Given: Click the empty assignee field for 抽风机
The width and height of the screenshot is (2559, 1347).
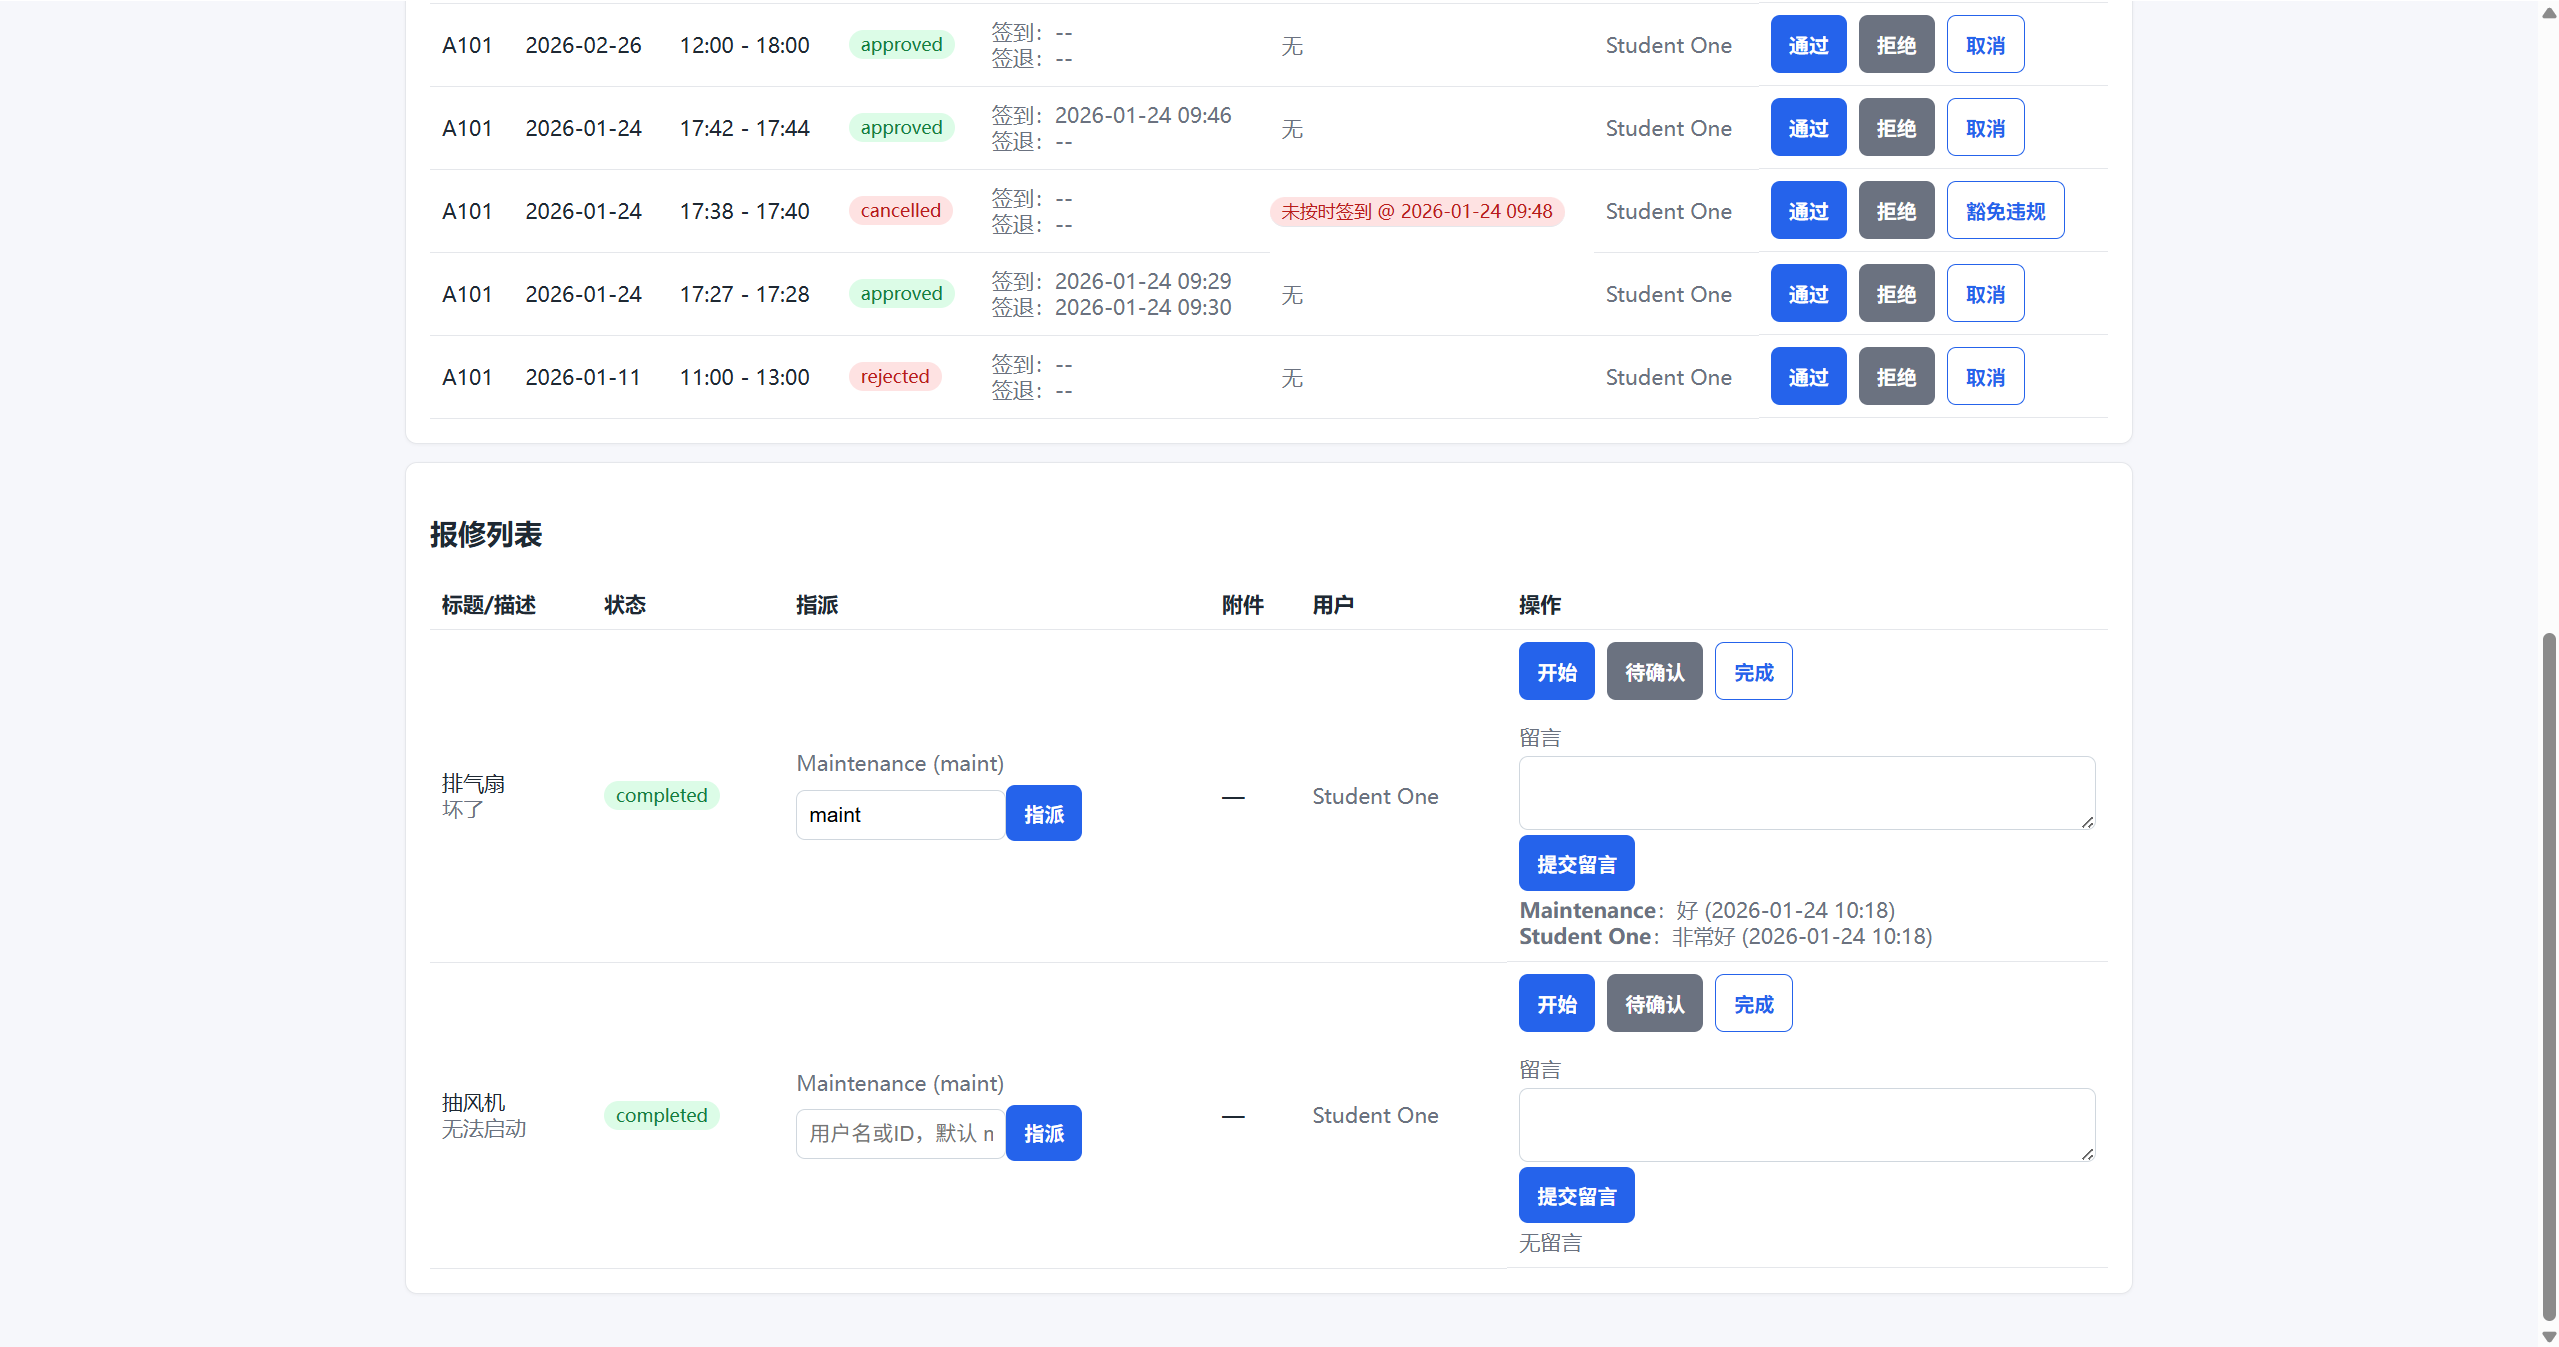Looking at the screenshot, I should click(x=899, y=1134).
